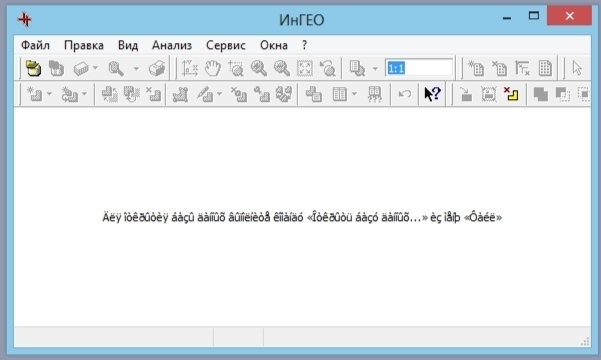Click the linked objects node icon
The image size is (601, 360).
pos(261,94)
